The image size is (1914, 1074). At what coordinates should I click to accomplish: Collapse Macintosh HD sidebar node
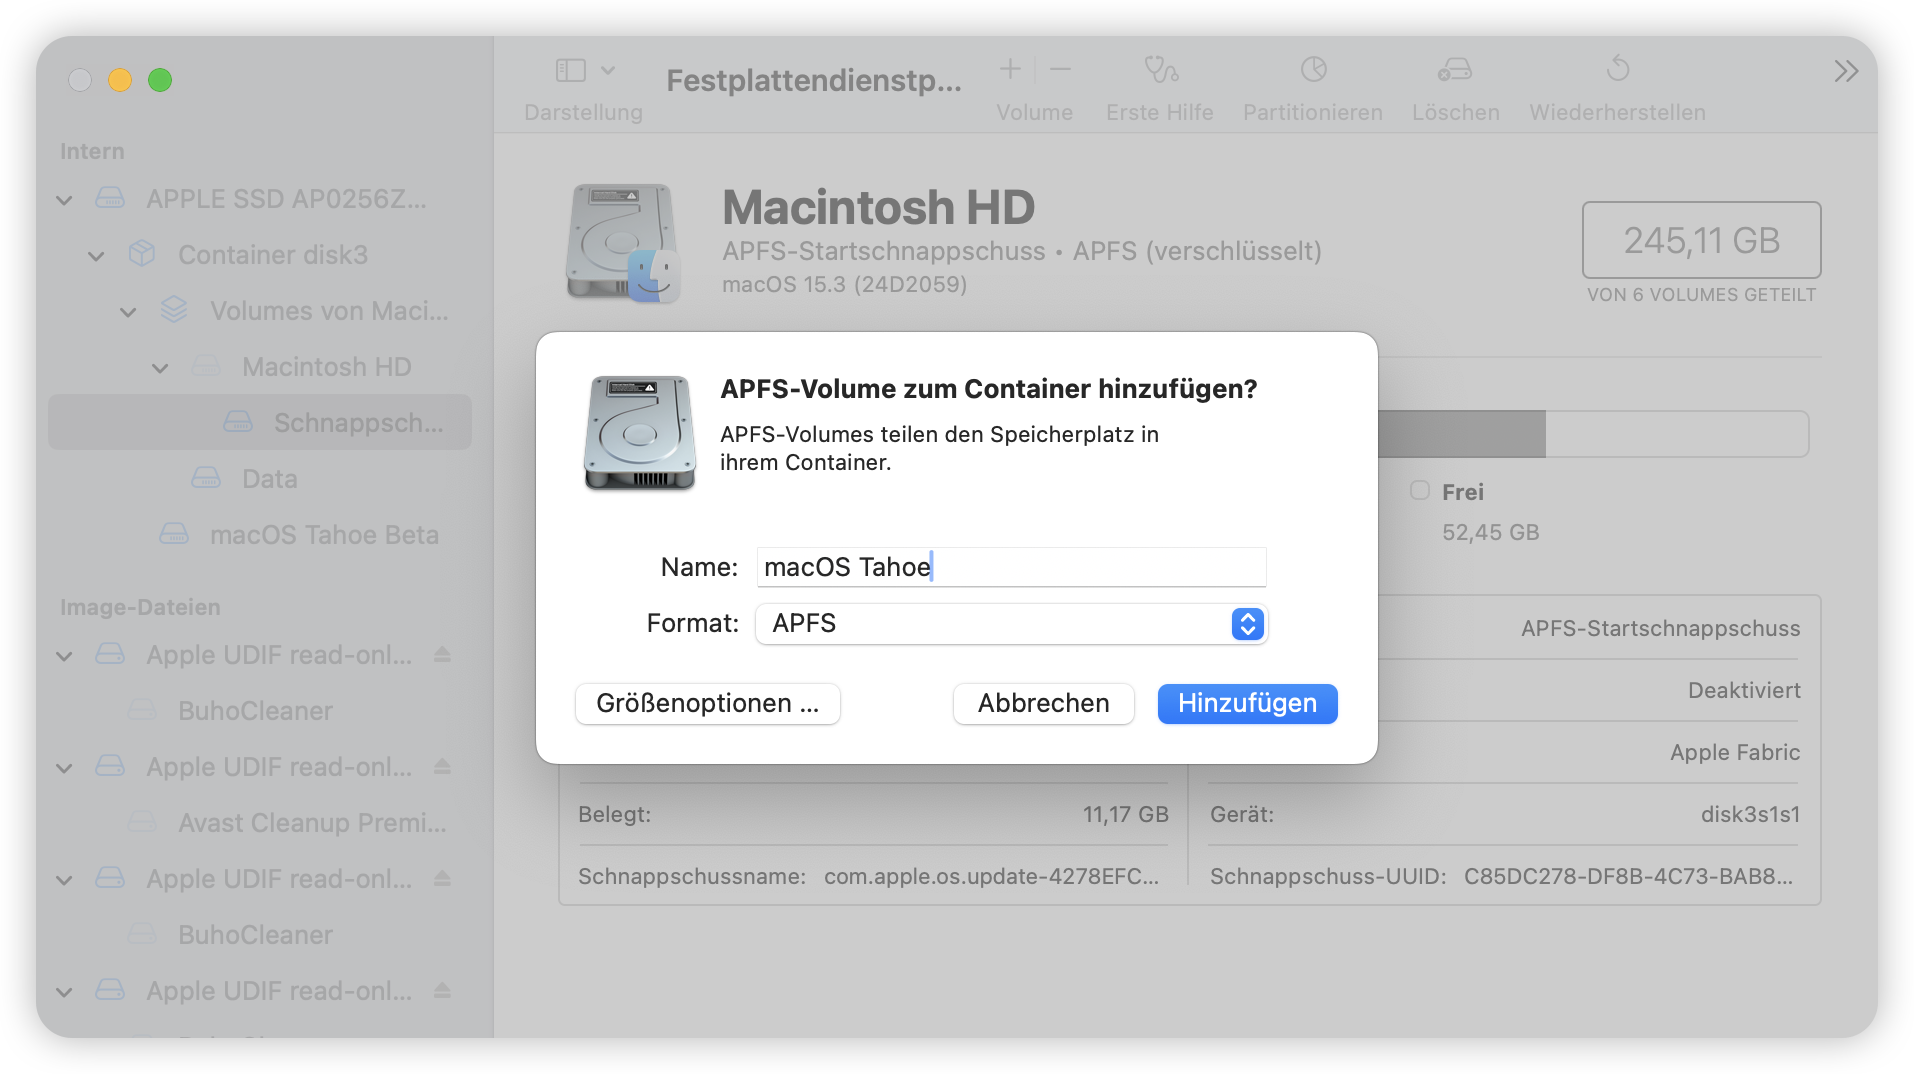[160, 368]
